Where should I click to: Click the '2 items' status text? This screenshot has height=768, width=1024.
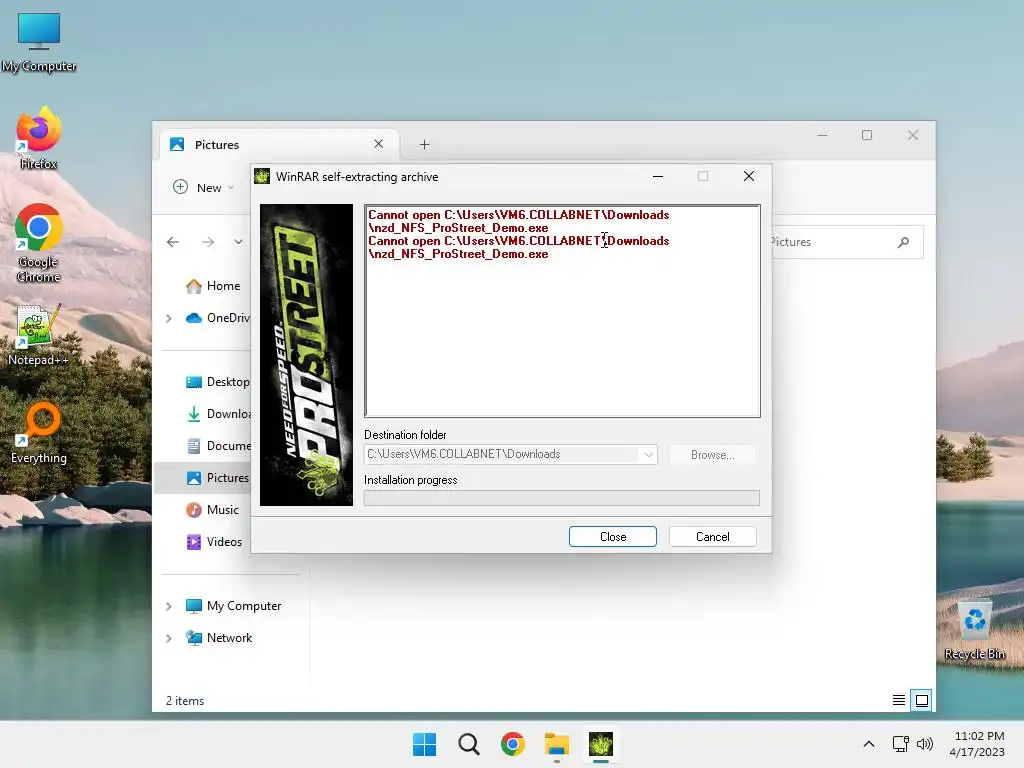click(x=185, y=701)
